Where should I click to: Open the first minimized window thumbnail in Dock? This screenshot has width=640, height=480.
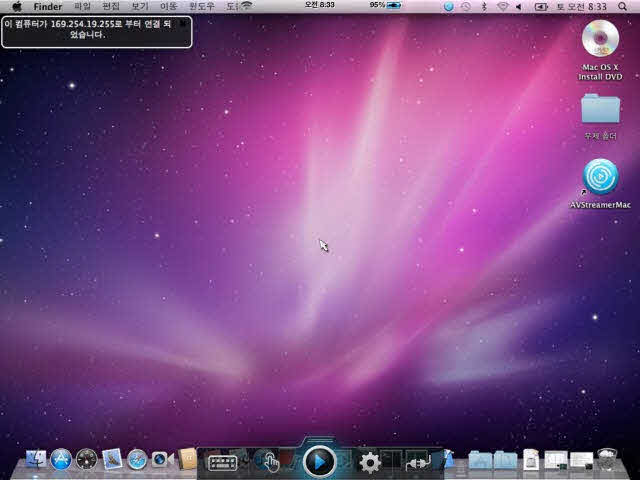(x=556, y=460)
